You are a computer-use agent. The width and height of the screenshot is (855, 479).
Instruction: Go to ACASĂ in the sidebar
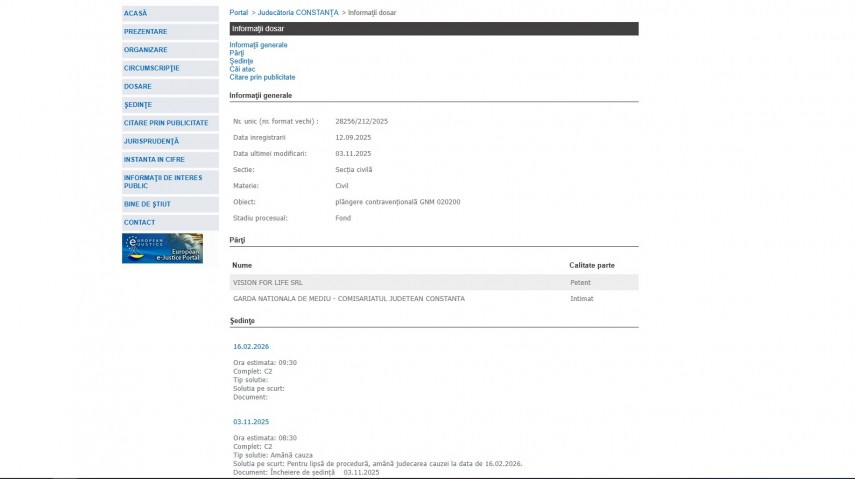coord(136,13)
